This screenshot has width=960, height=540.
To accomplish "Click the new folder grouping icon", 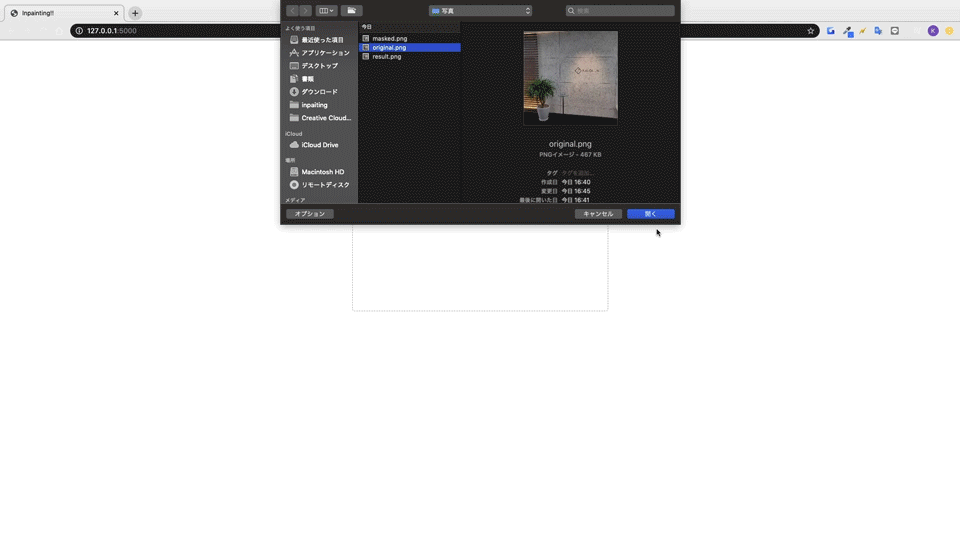I will click(351, 11).
